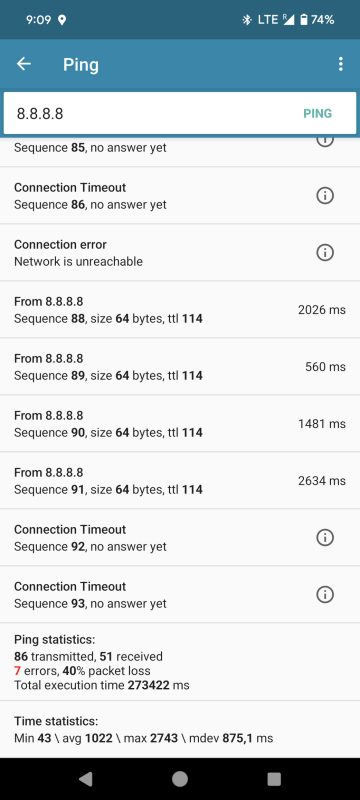Tap the Android recent apps square button
The width and height of the screenshot is (360, 800).
tap(274, 779)
